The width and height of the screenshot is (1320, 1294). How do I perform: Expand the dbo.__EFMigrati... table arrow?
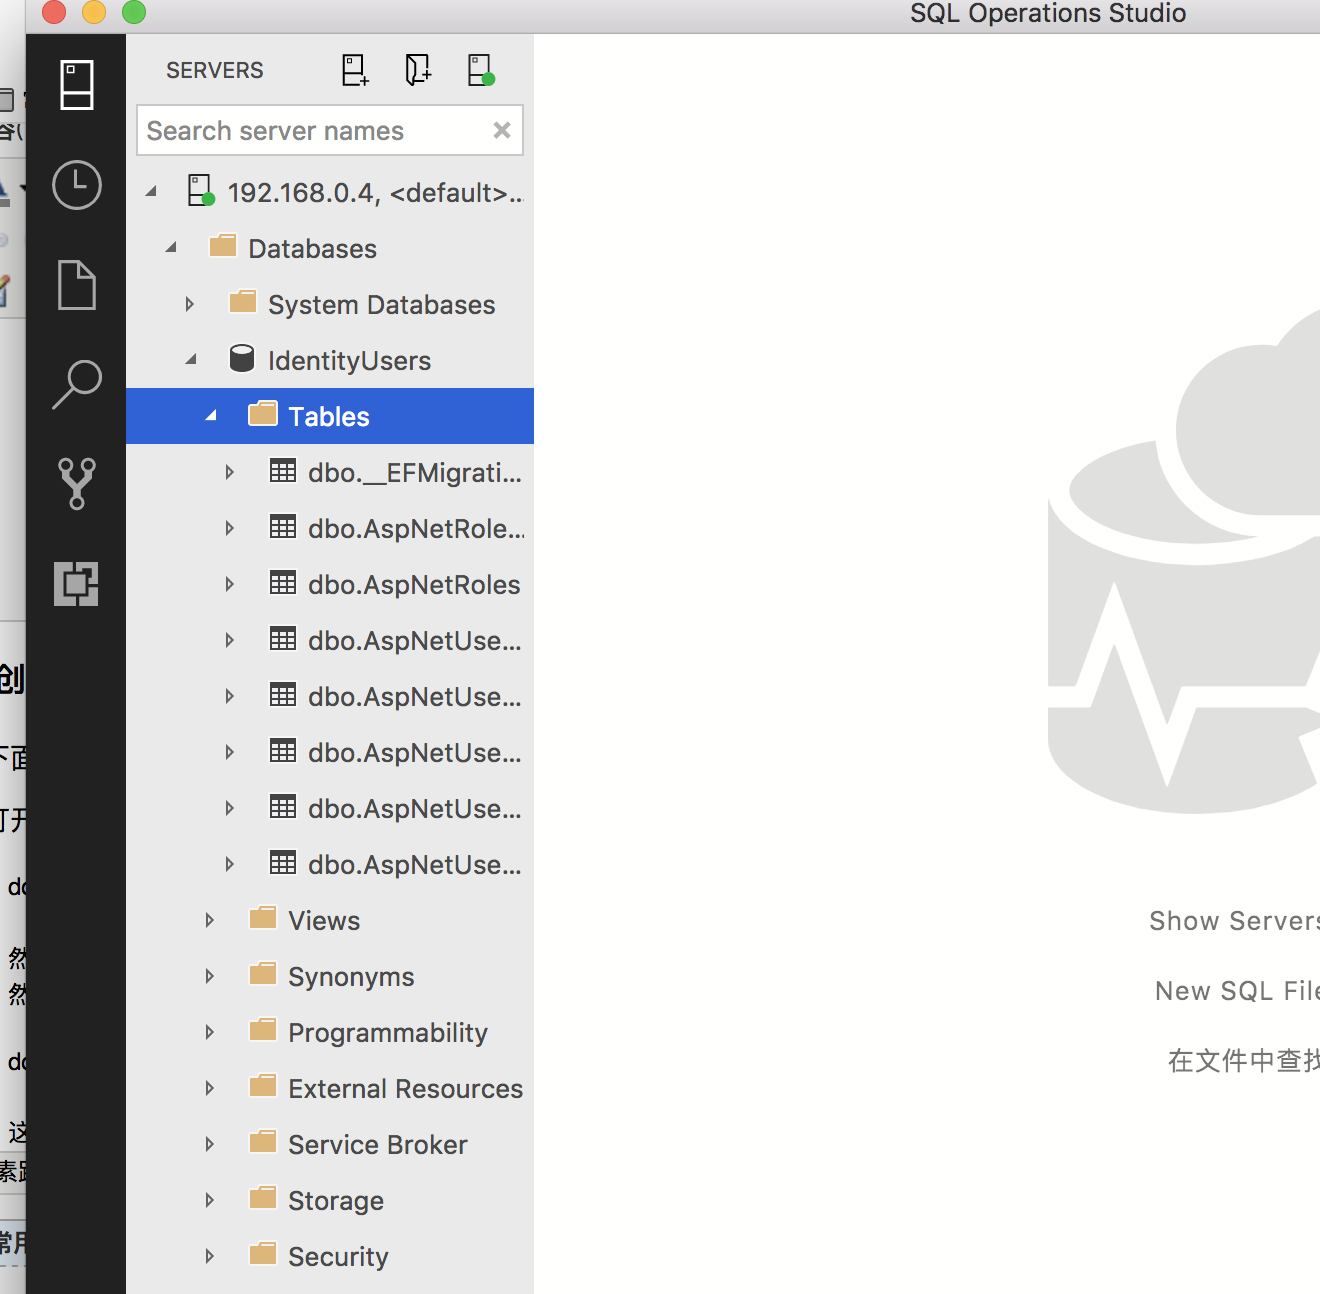pyautogui.click(x=230, y=472)
